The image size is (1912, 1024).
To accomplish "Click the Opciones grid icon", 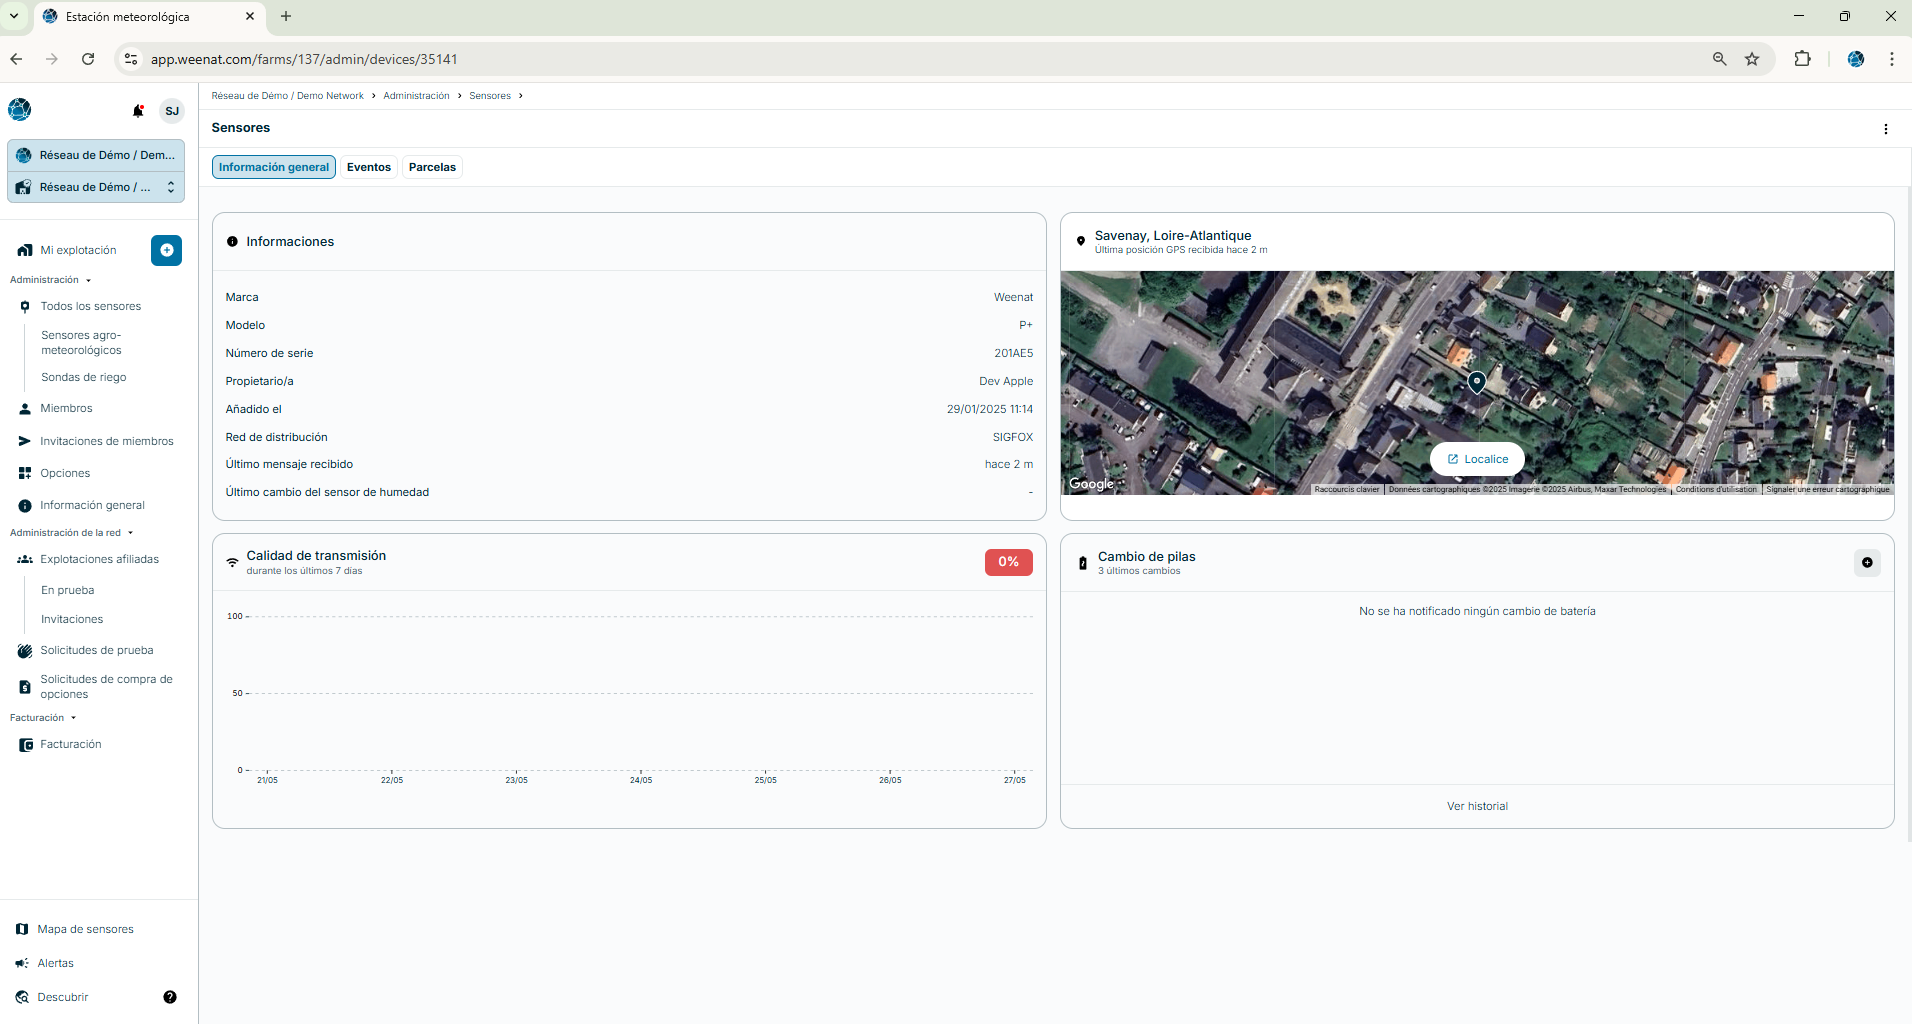I will 25,473.
